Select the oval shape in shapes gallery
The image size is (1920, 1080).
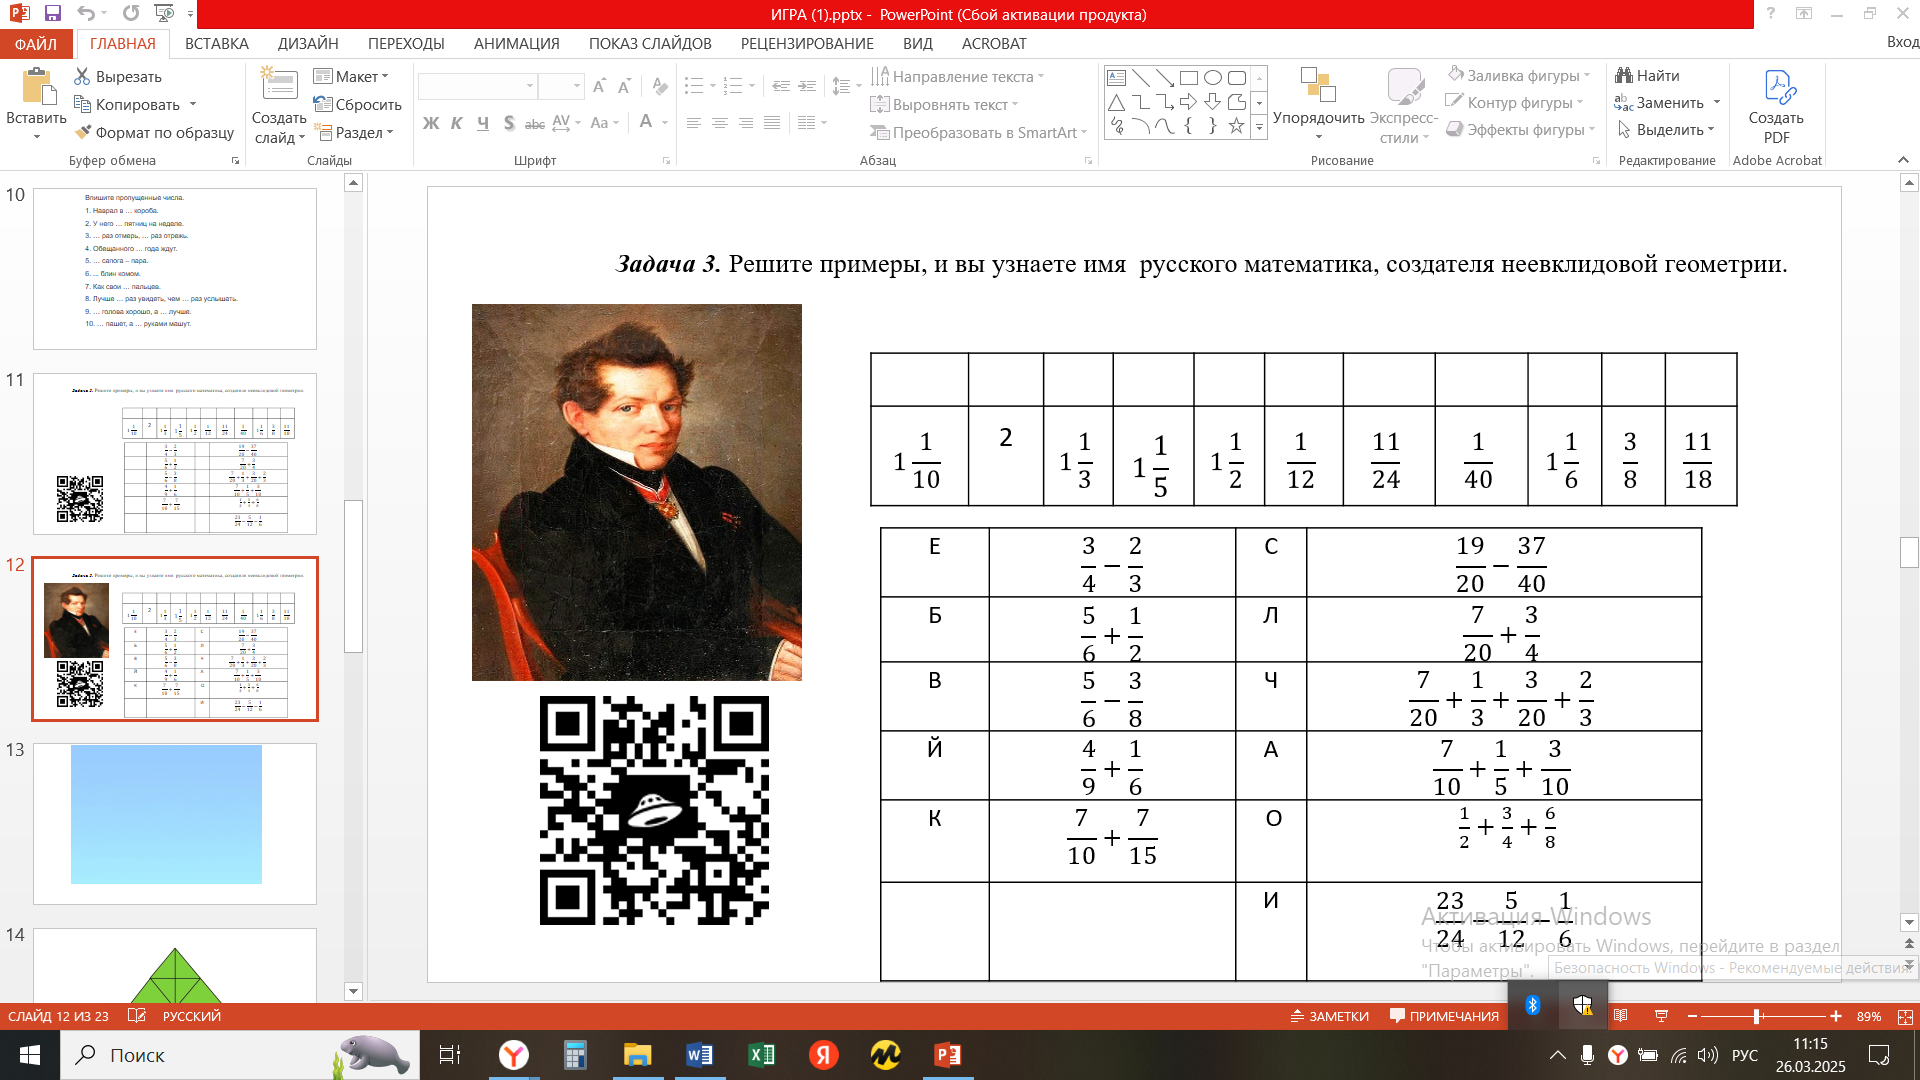(1213, 78)
